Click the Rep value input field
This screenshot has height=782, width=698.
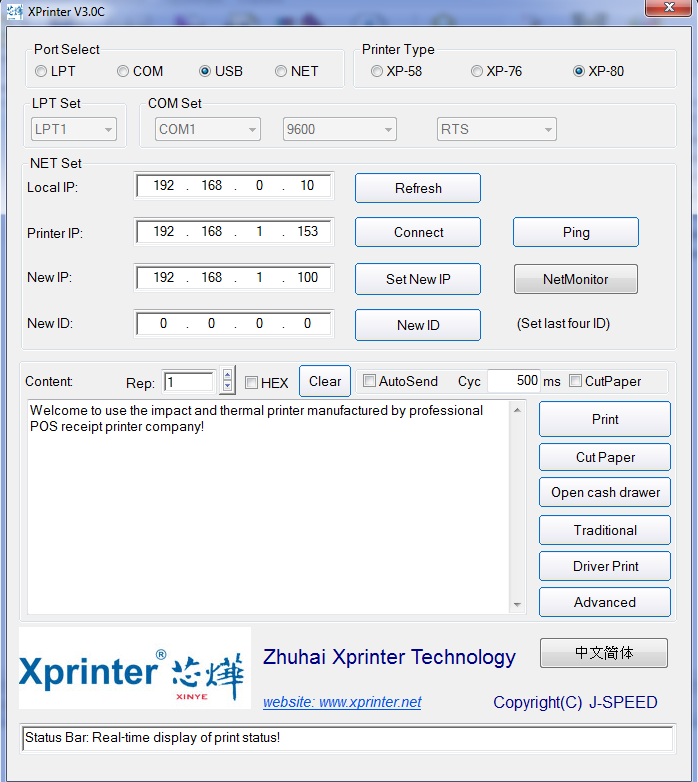189,383
